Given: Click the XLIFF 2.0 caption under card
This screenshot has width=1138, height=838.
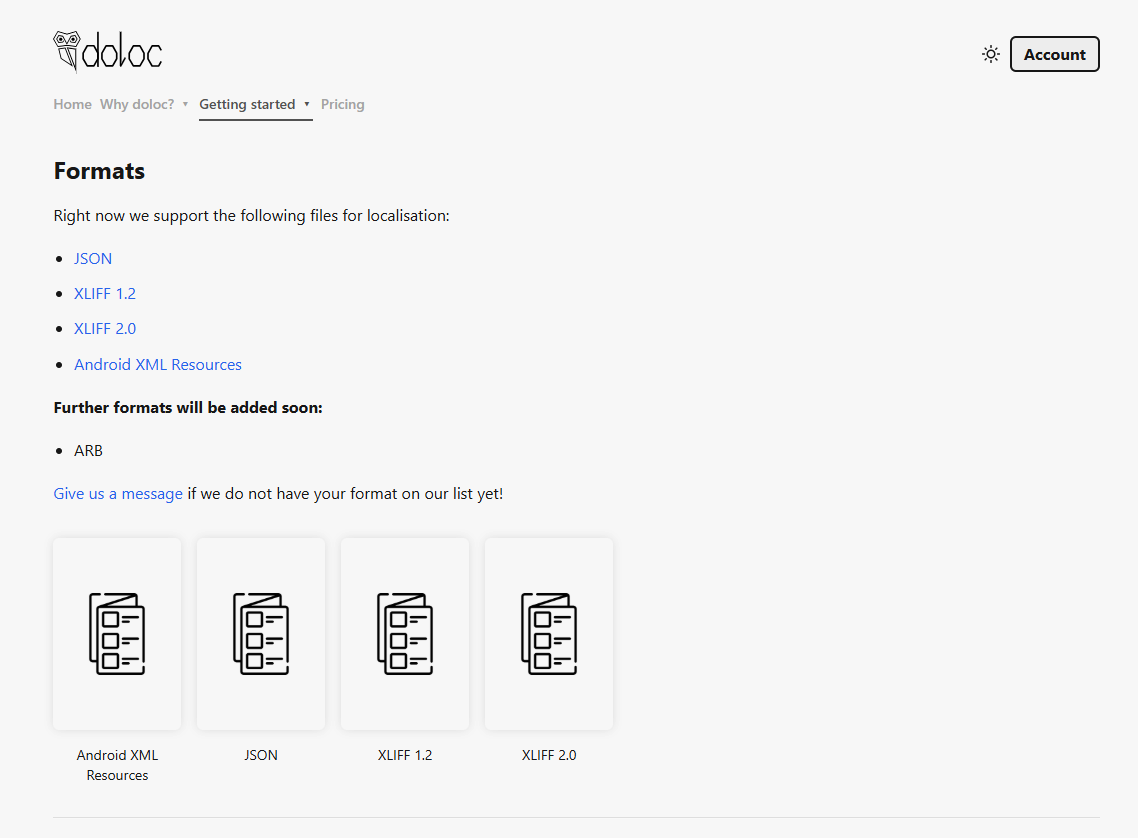Looking at the screenshot, I should (x=549, y=755).
